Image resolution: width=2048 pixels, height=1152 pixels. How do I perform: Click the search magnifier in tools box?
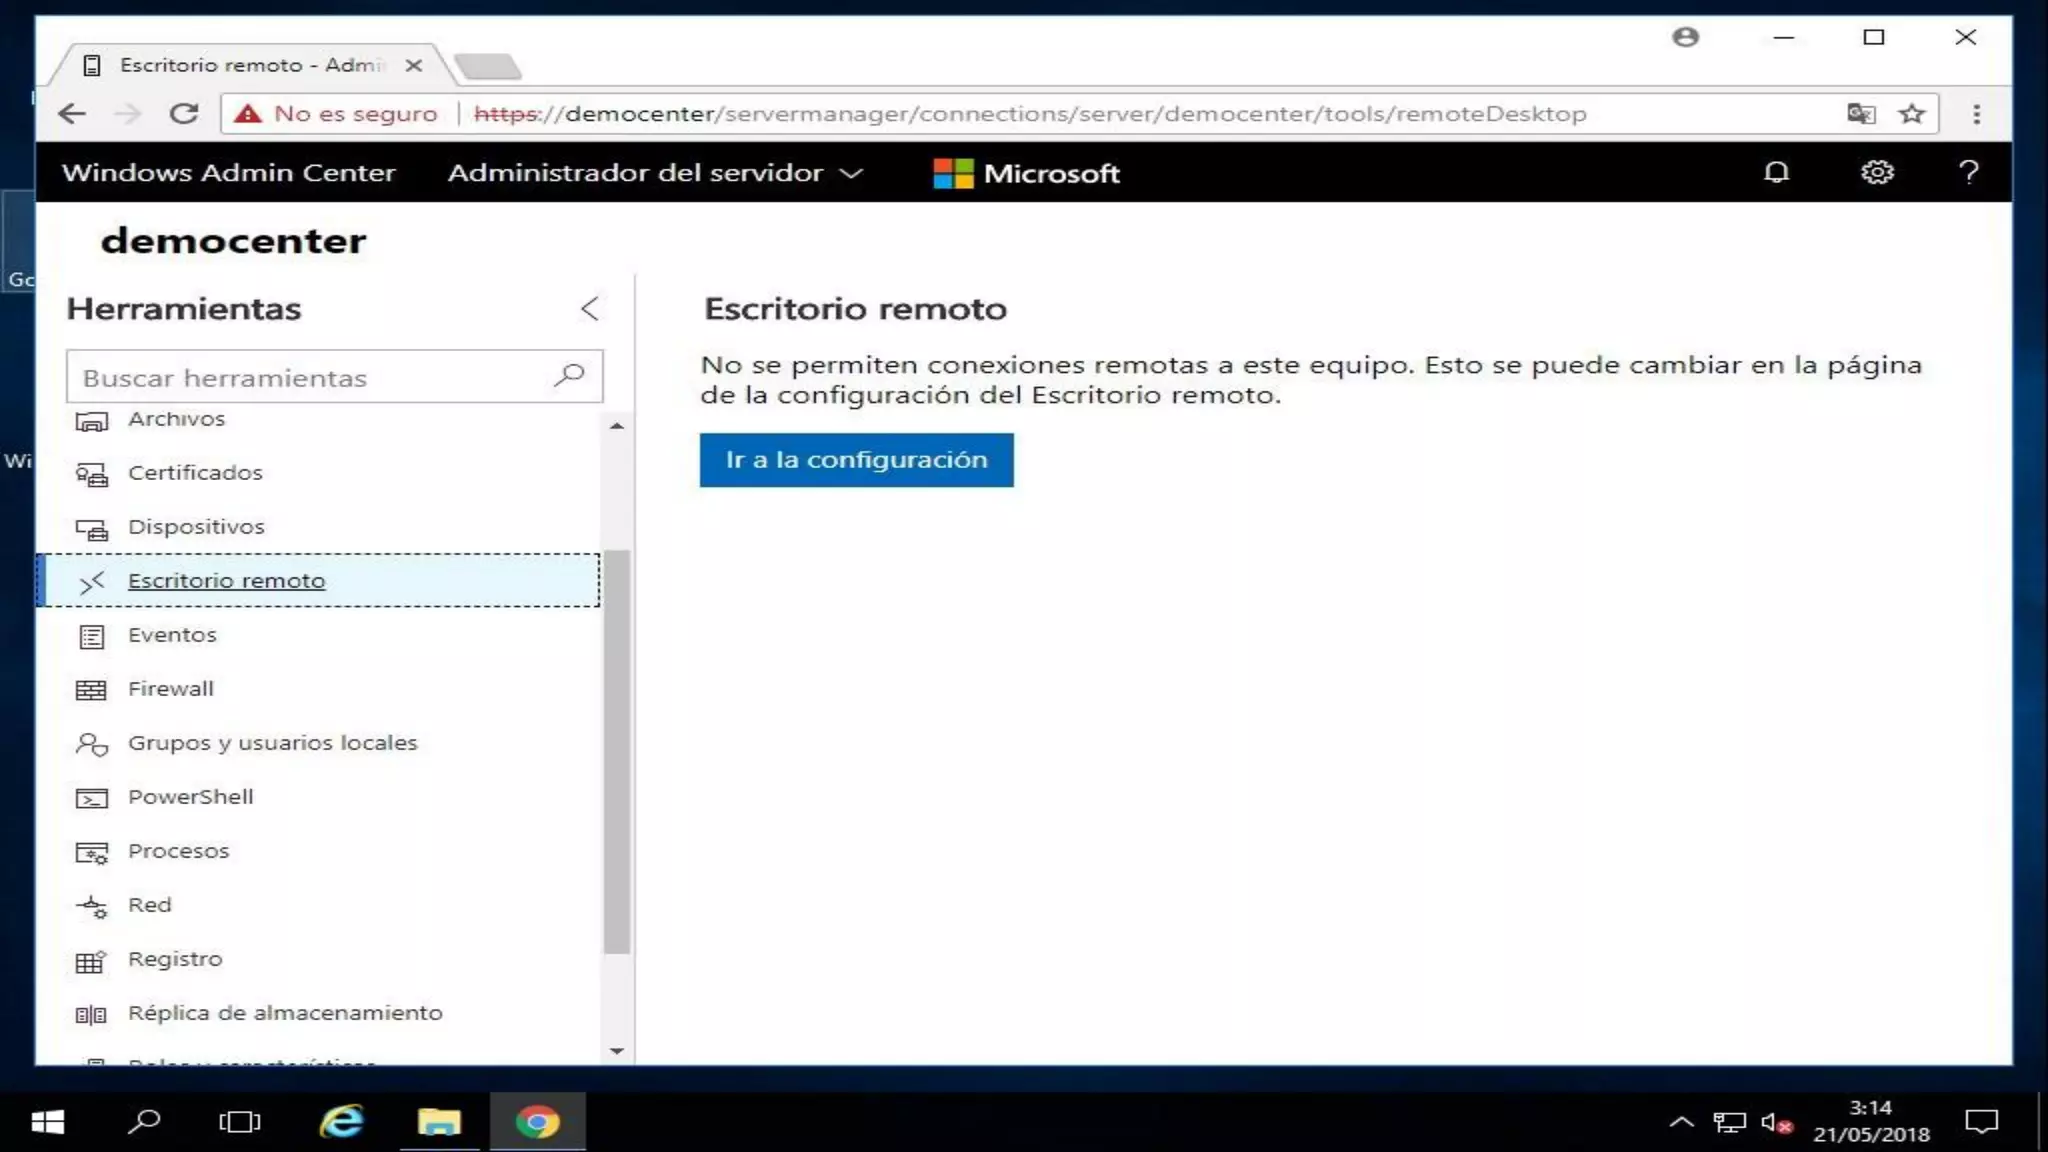pos(569,376)
